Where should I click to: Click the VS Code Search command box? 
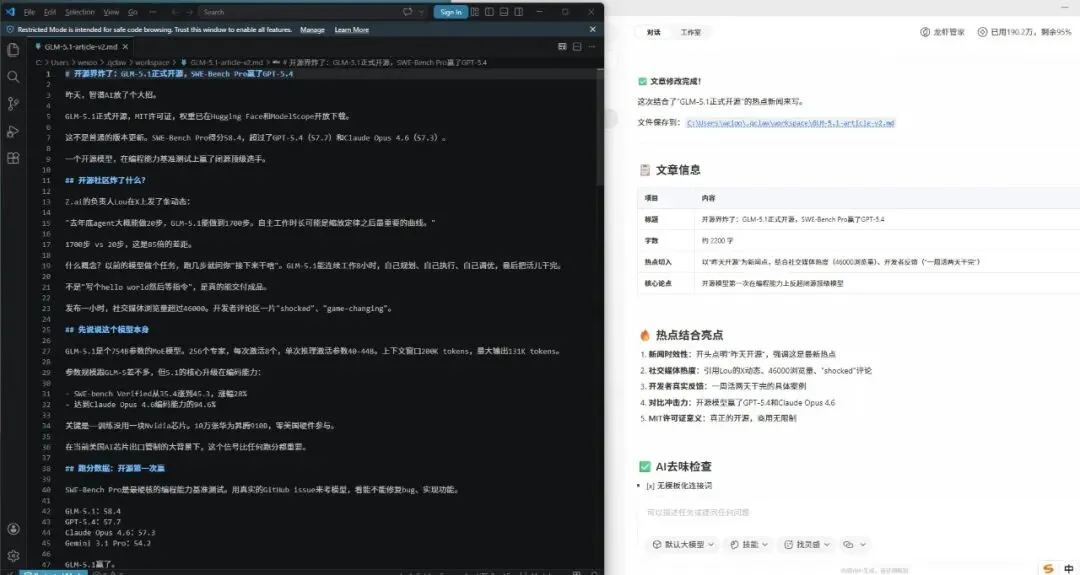click(x=298, y=12)
